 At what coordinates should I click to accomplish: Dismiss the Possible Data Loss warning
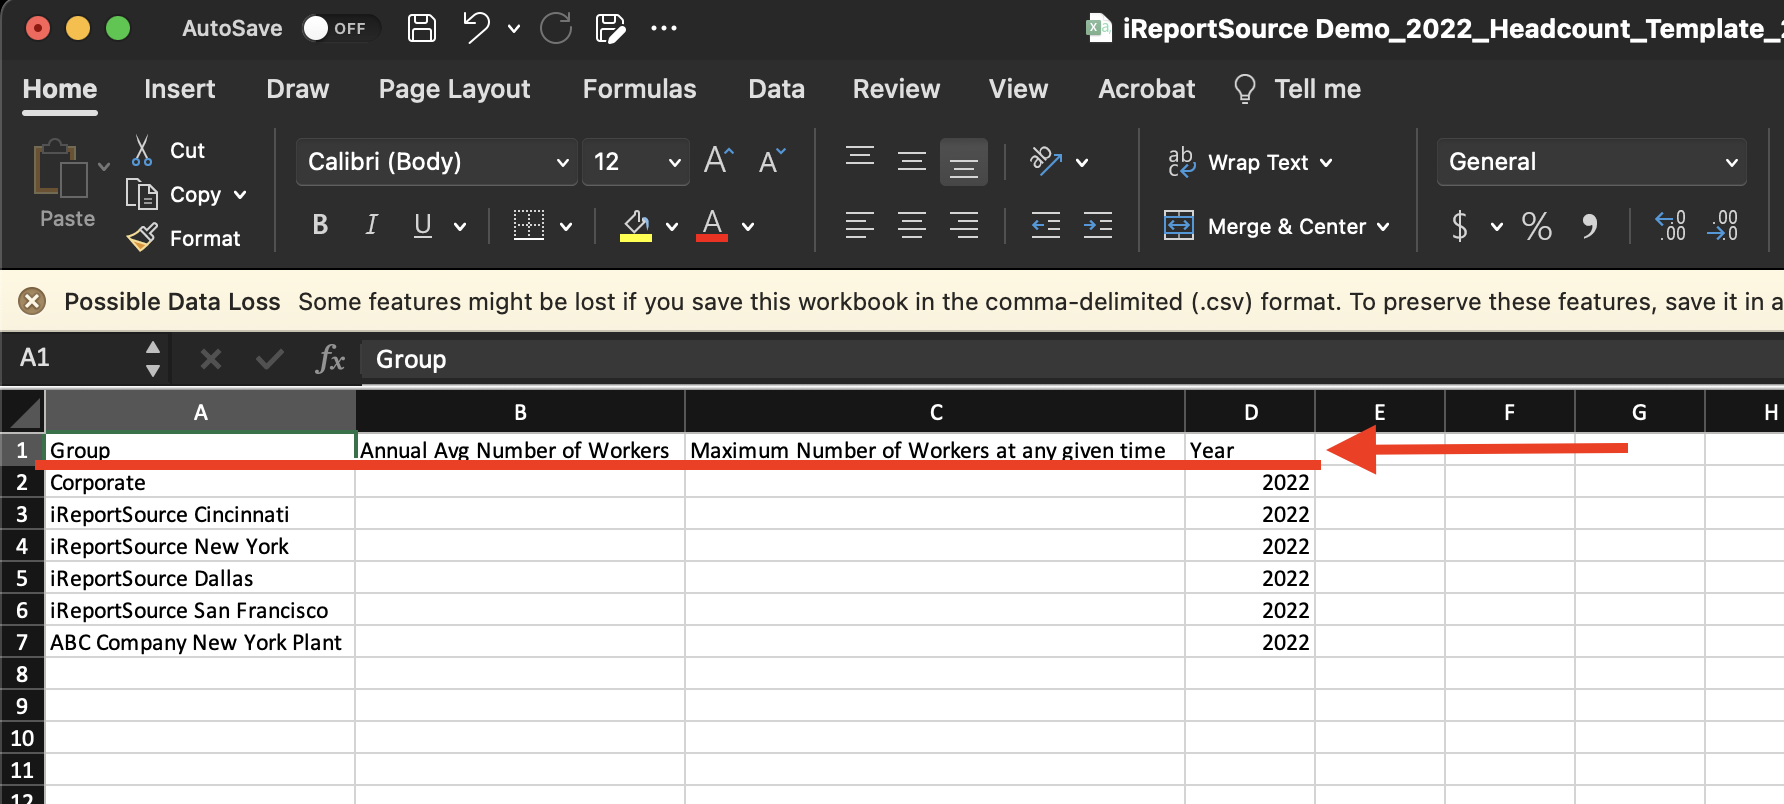pyautogui.click(x=32, y=301)
